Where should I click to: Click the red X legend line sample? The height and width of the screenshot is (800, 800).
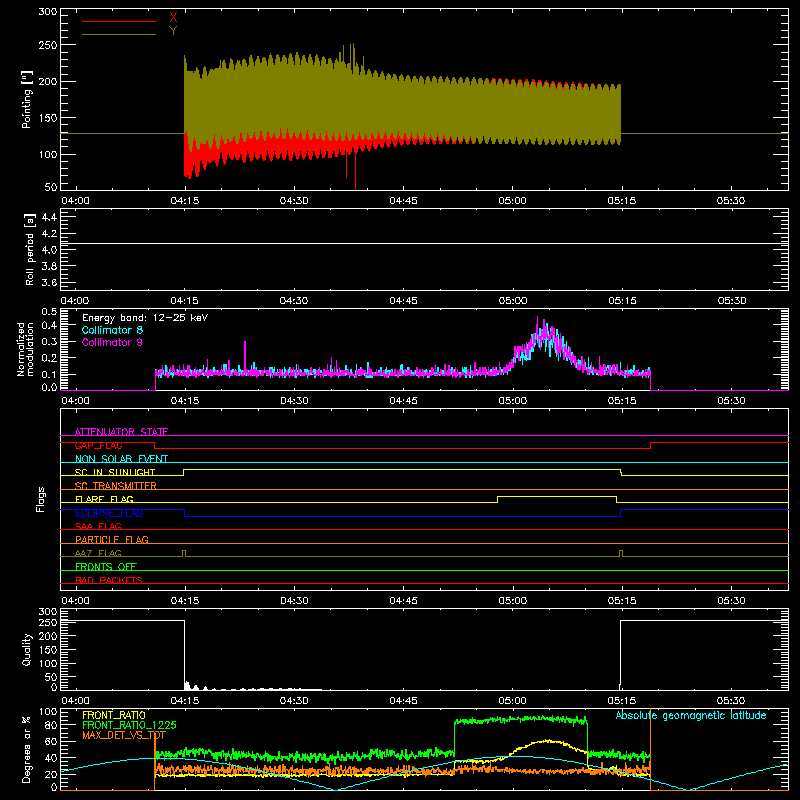point(119,21)
